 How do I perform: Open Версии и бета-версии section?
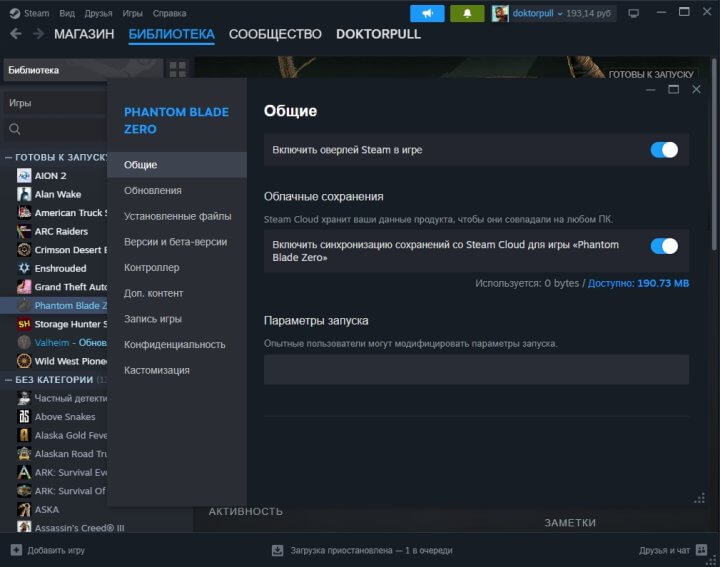coord(177,241)
